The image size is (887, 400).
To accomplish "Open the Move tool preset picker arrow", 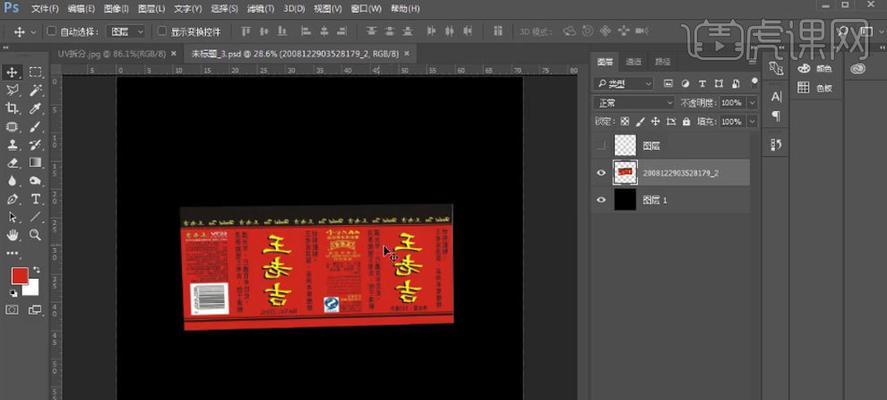I will click(x=33, y=32).
